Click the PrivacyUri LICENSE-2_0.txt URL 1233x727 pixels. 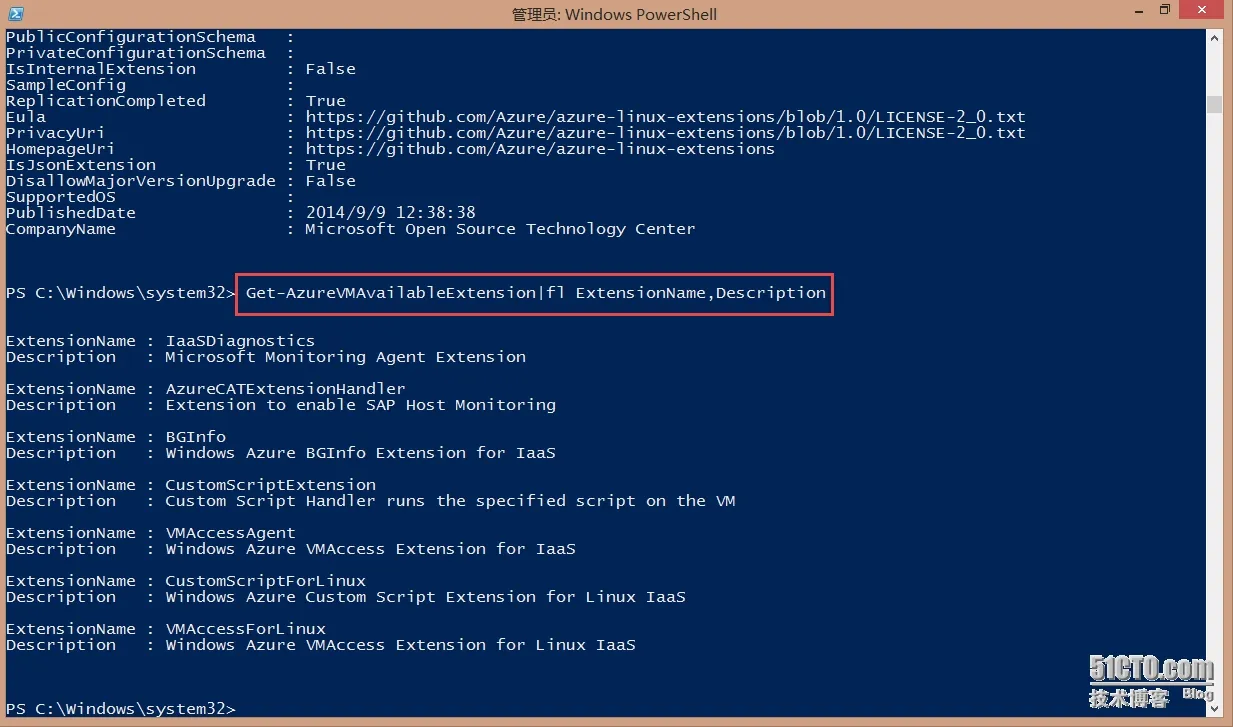(665, 133)
